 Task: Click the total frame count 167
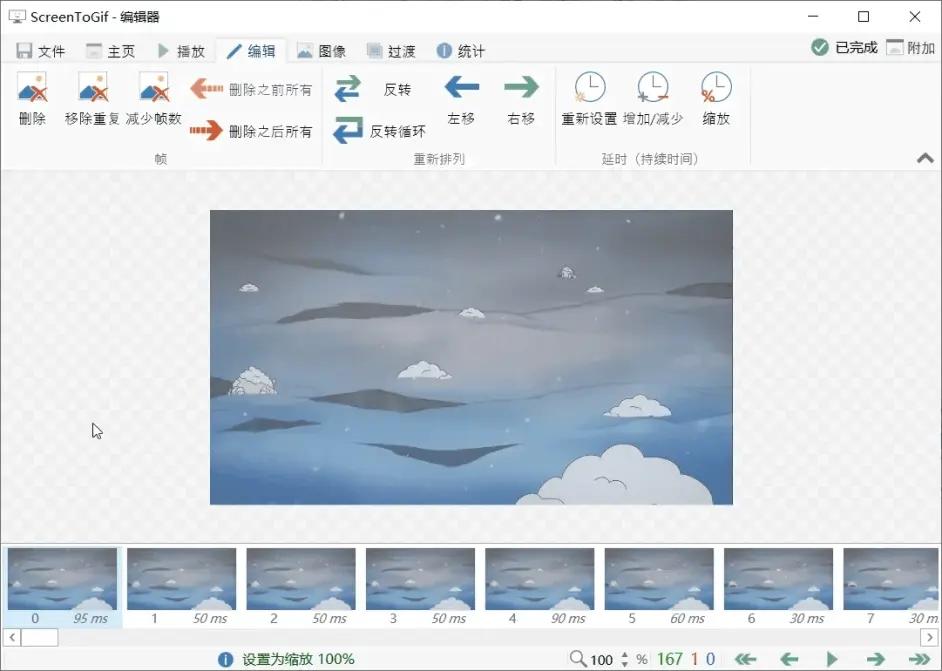(x=670, y=659)
